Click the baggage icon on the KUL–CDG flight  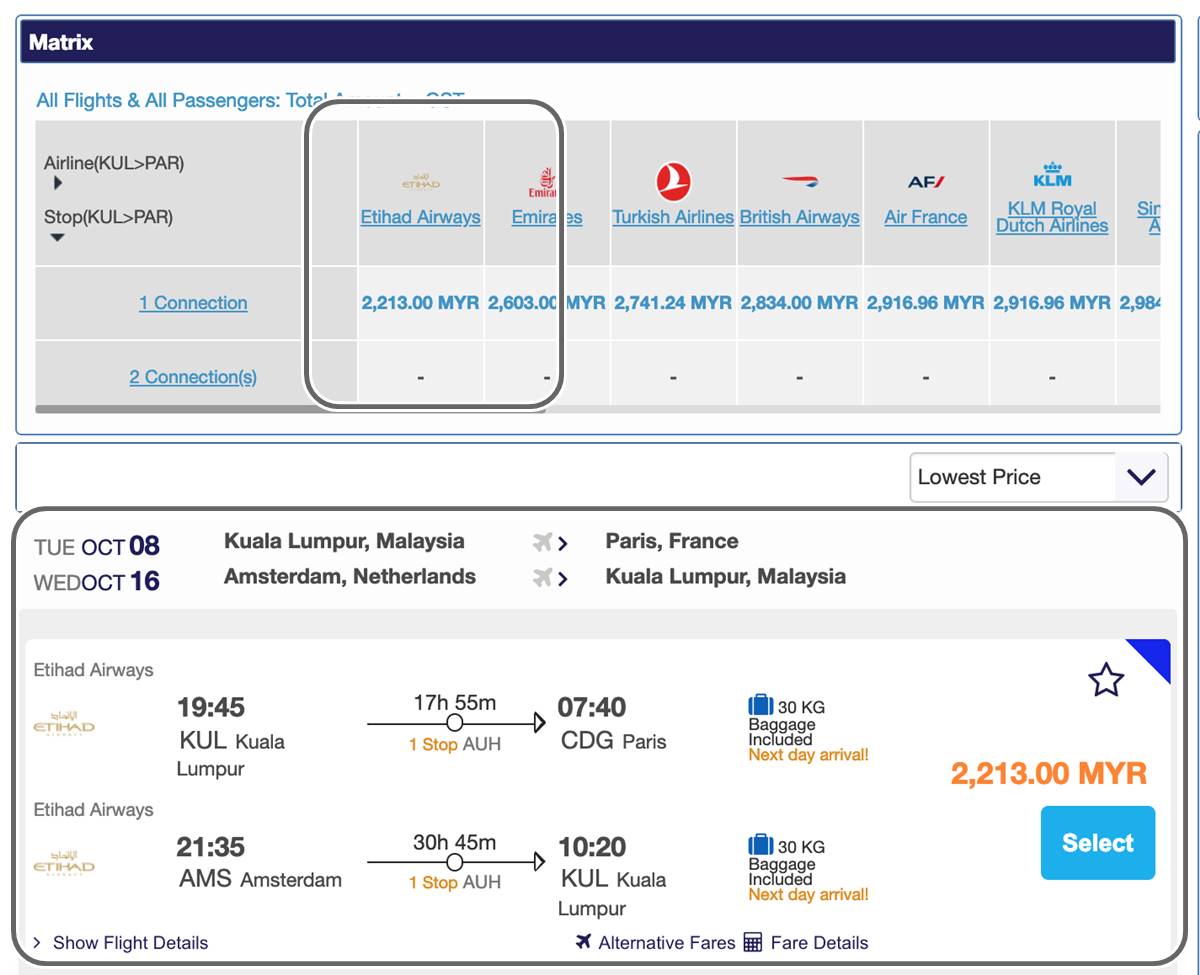(761, 706)
